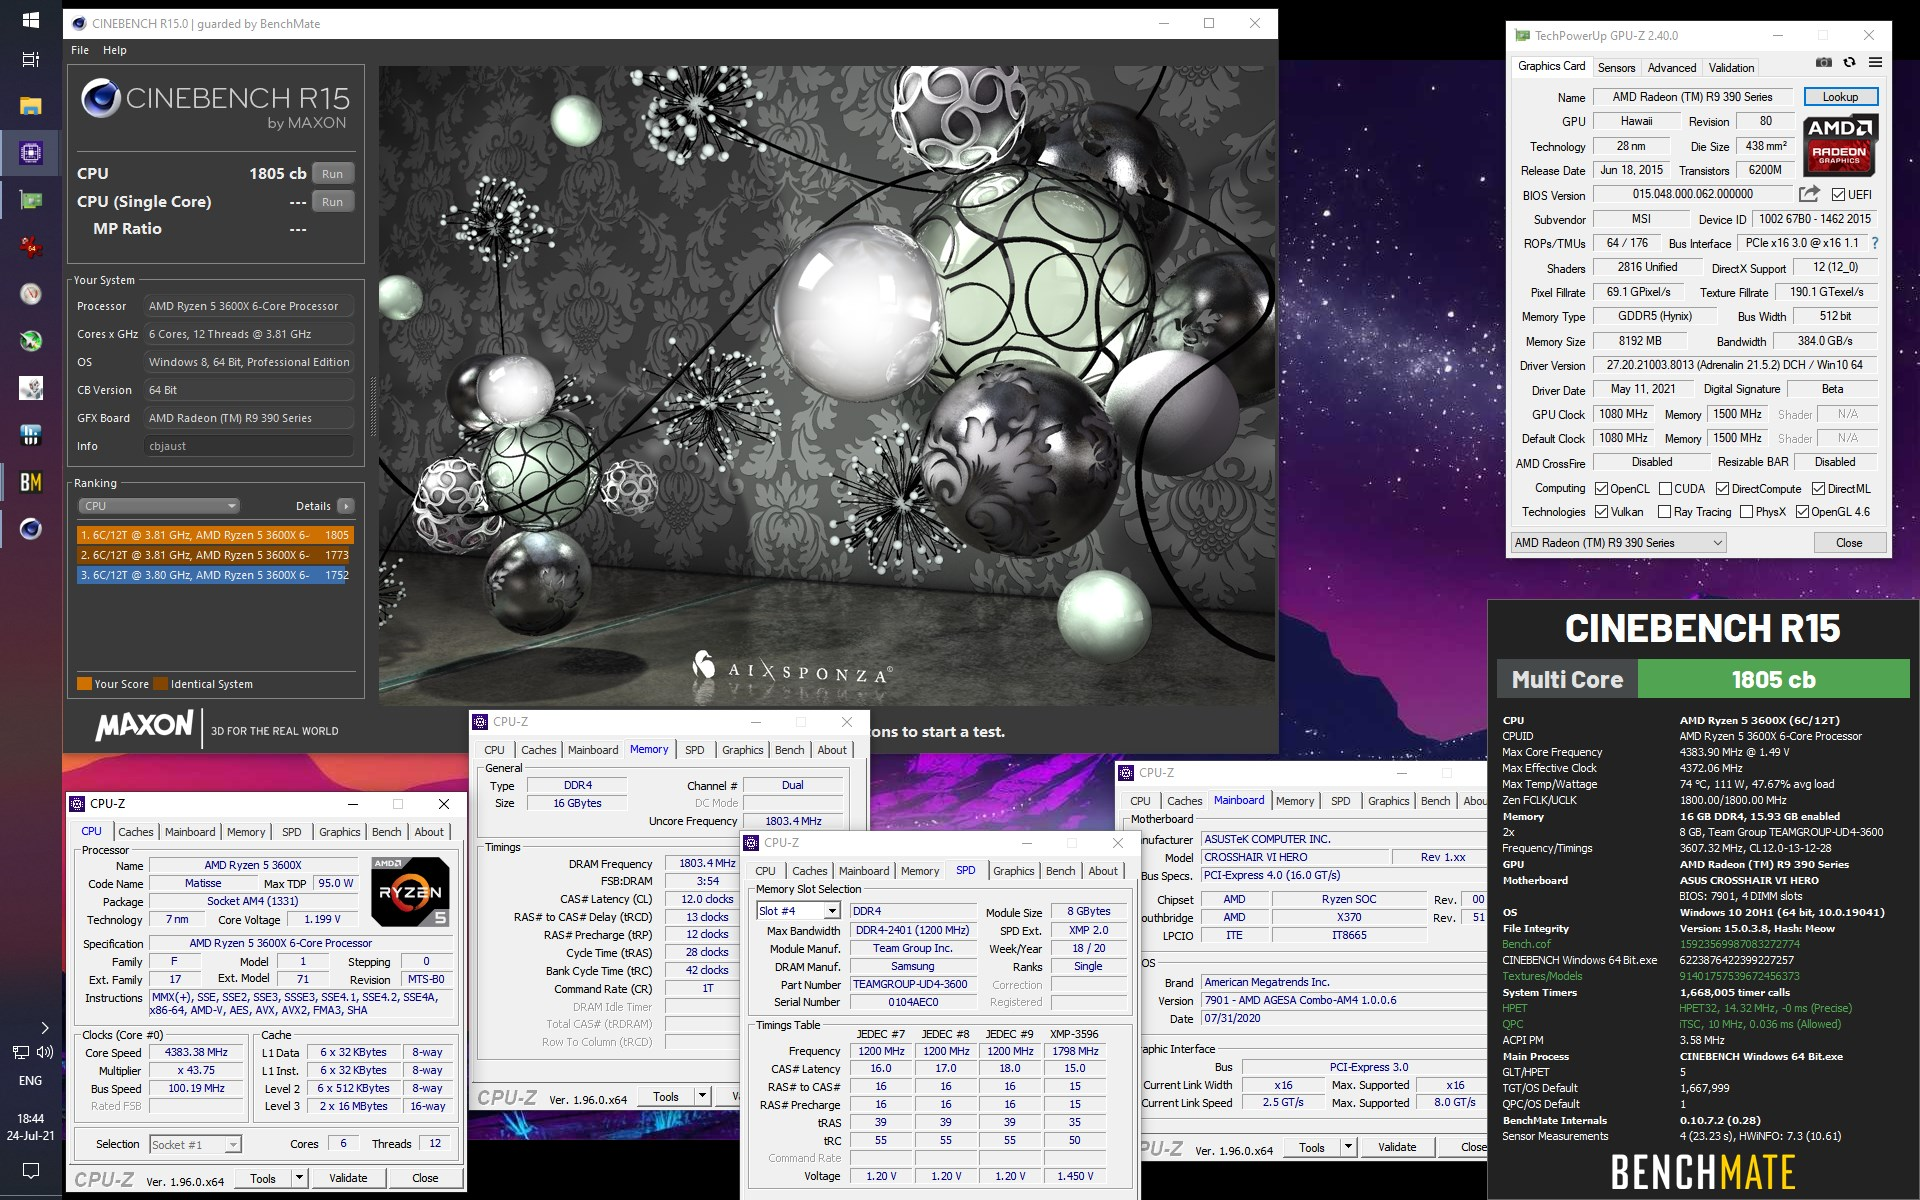Open the round gauge taskbar icon
Image resolution: width=1920 pixels, height=1200 pixels.
(30, 294)
